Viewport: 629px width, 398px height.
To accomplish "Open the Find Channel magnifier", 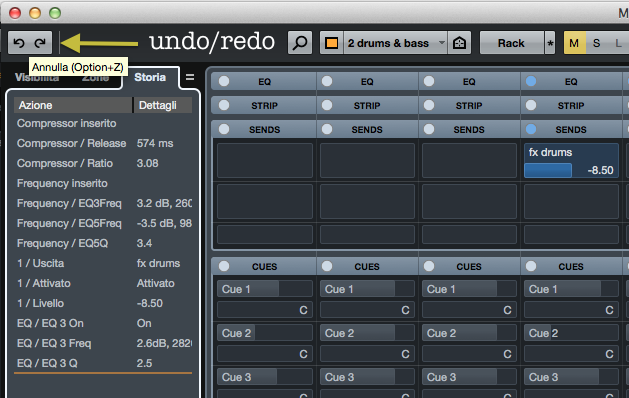I will click(300, 43).
